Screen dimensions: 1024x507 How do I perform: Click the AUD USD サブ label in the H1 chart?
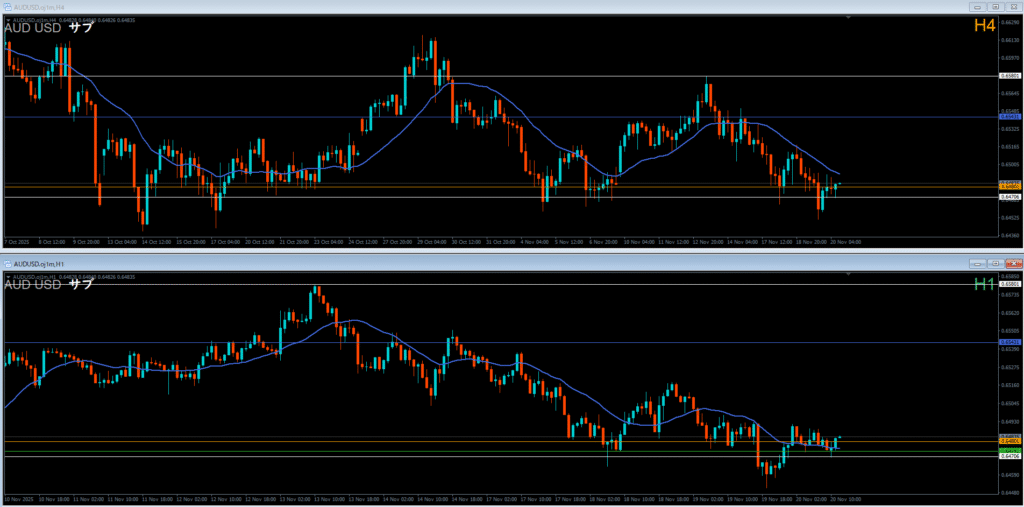[x=48, y=284]
